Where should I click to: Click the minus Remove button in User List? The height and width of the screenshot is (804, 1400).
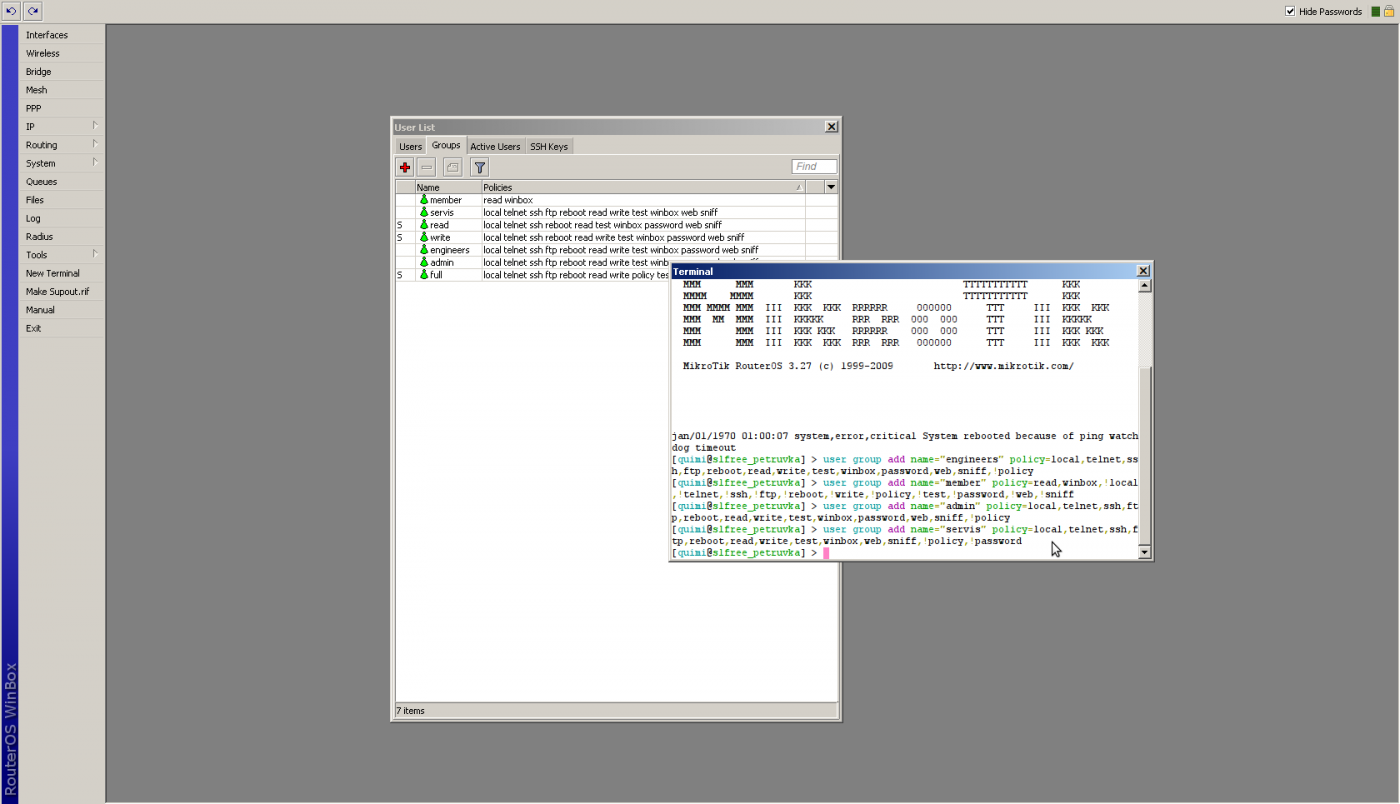pyautogui.click(x=427, y=167)
